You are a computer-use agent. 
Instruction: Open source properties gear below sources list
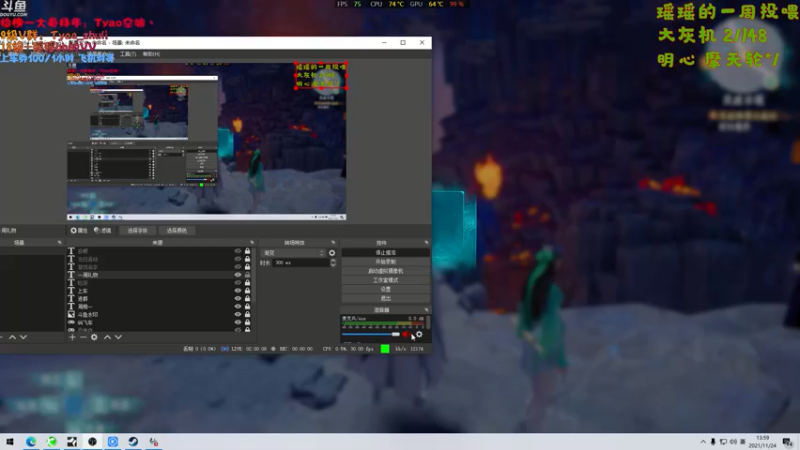pos(94,337)
